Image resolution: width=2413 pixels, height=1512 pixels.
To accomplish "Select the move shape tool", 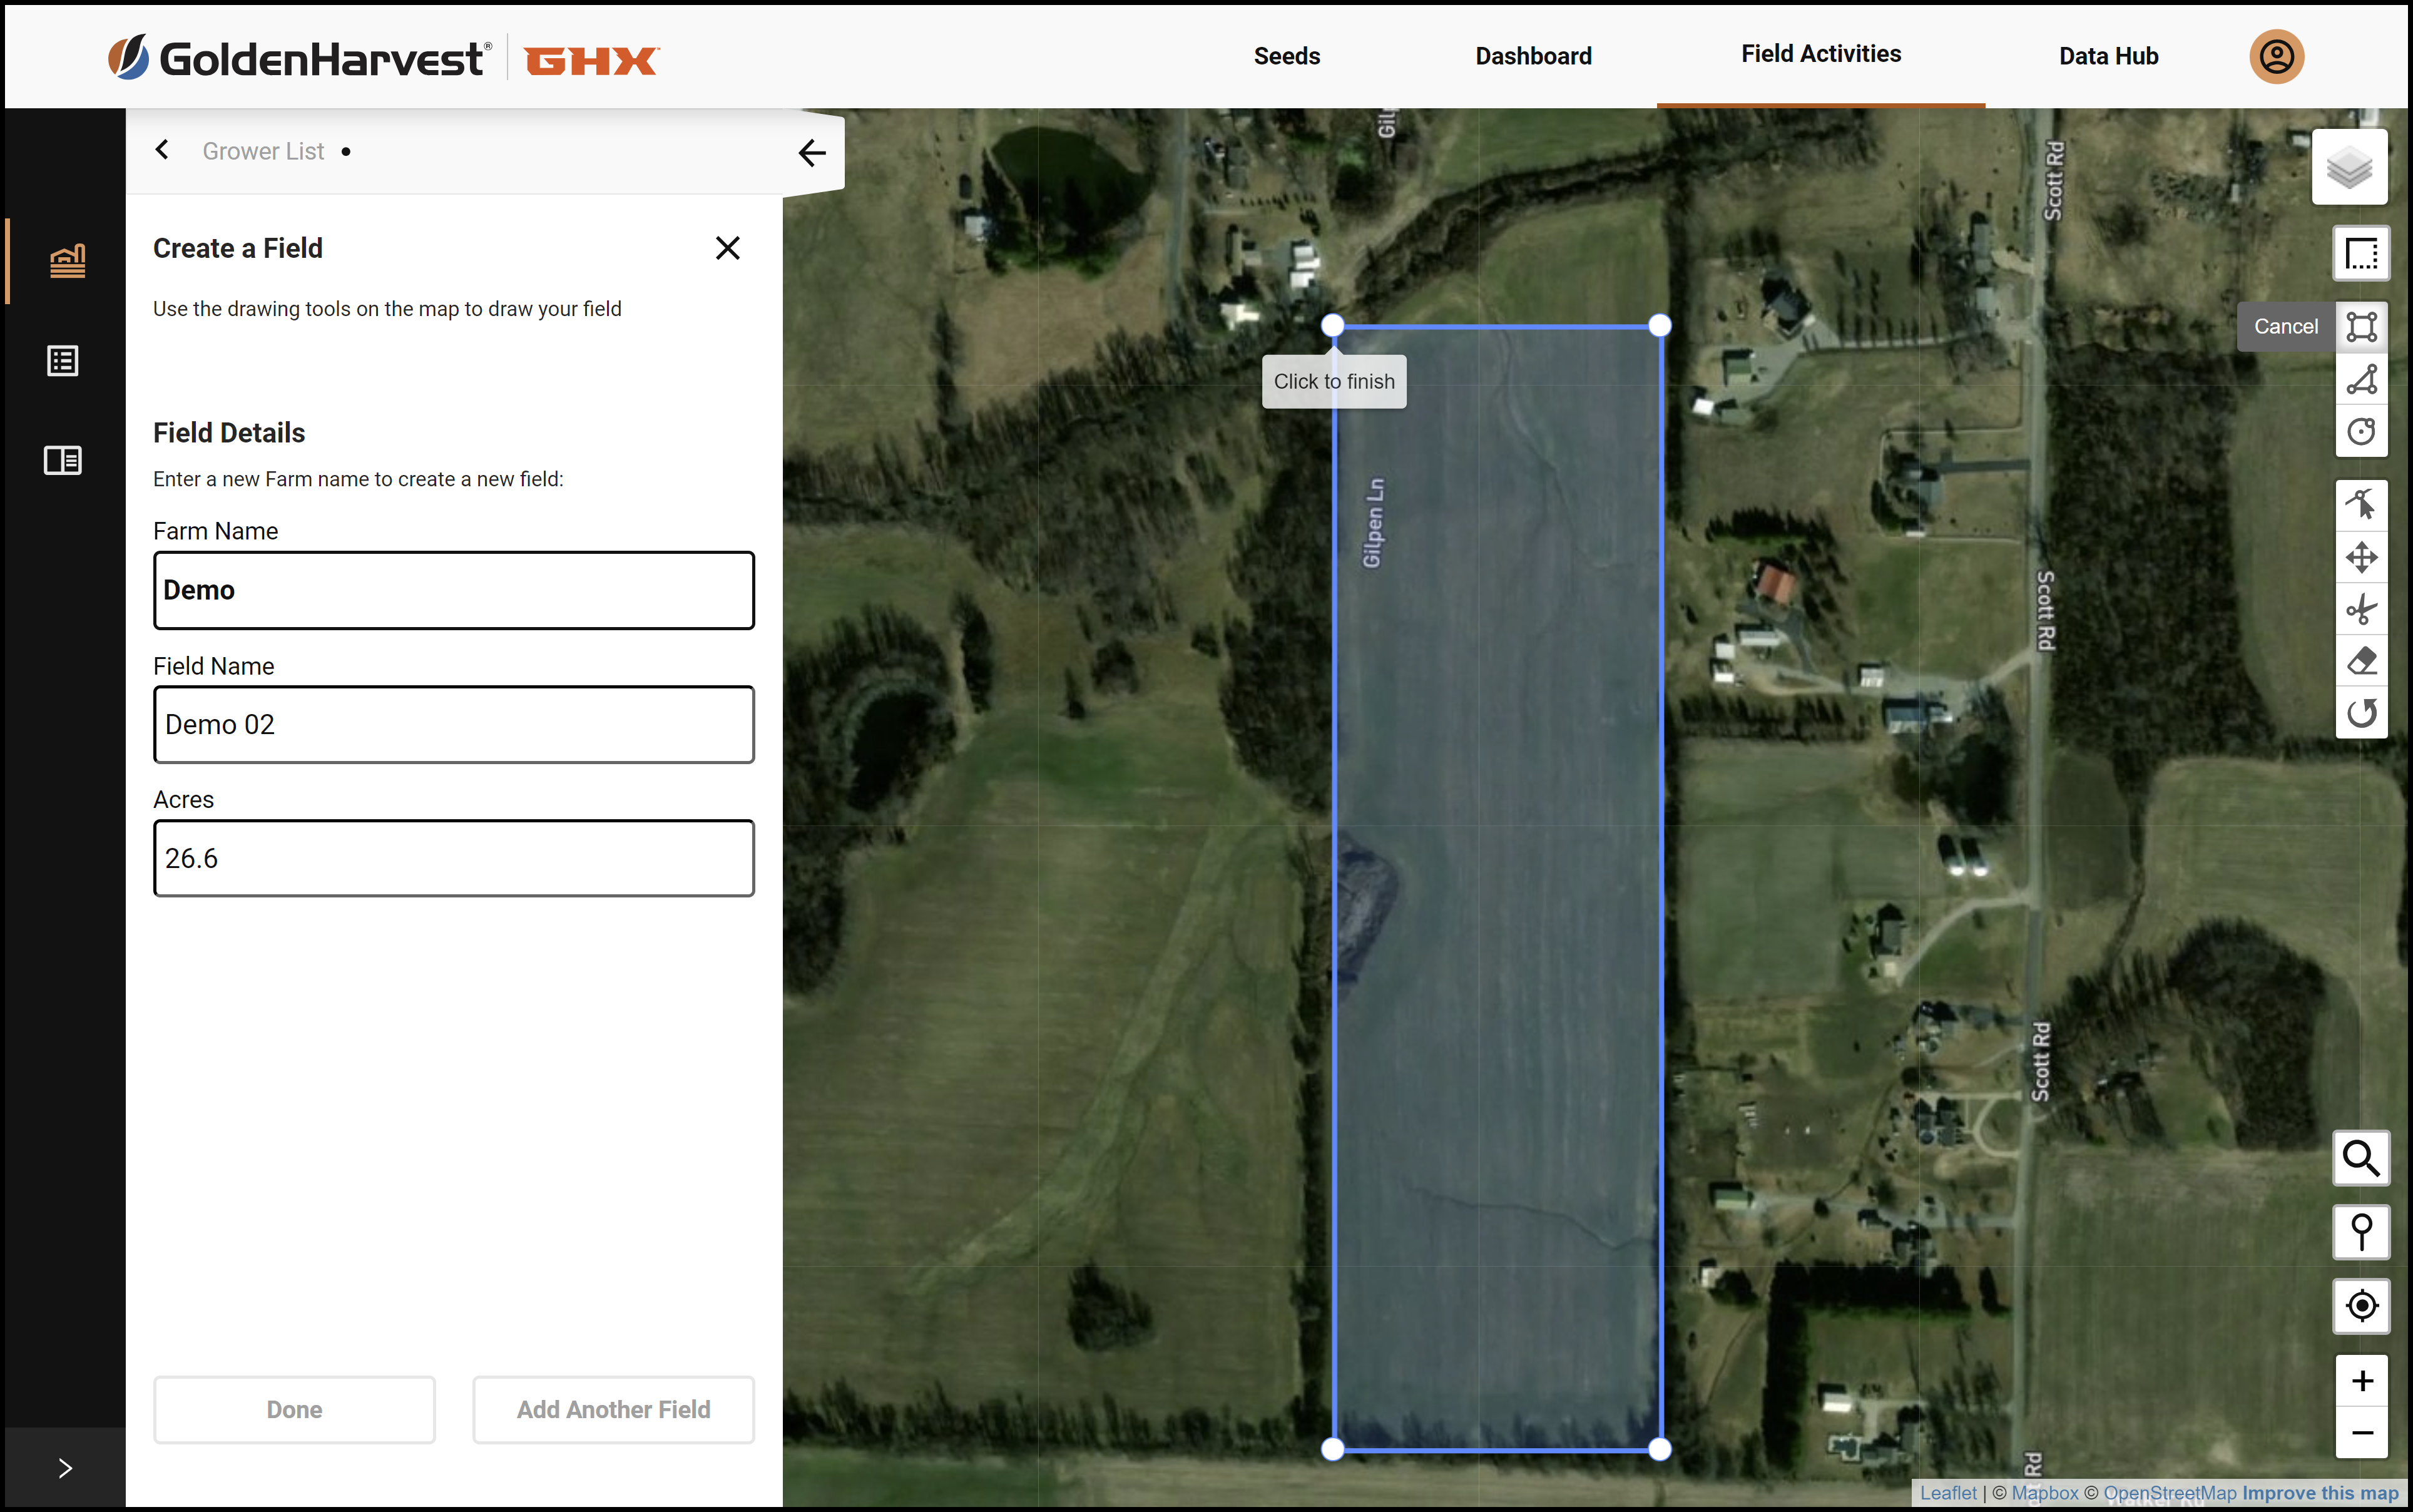I will 2361,557.
